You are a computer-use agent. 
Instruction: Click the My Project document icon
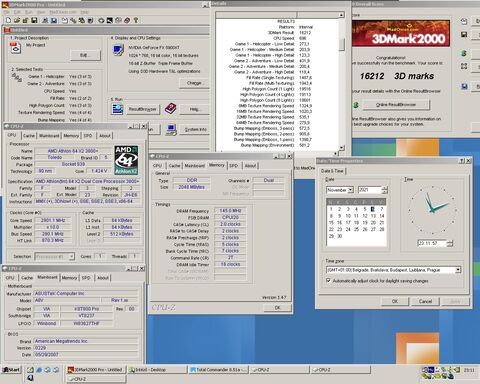[x=15, y=49]
